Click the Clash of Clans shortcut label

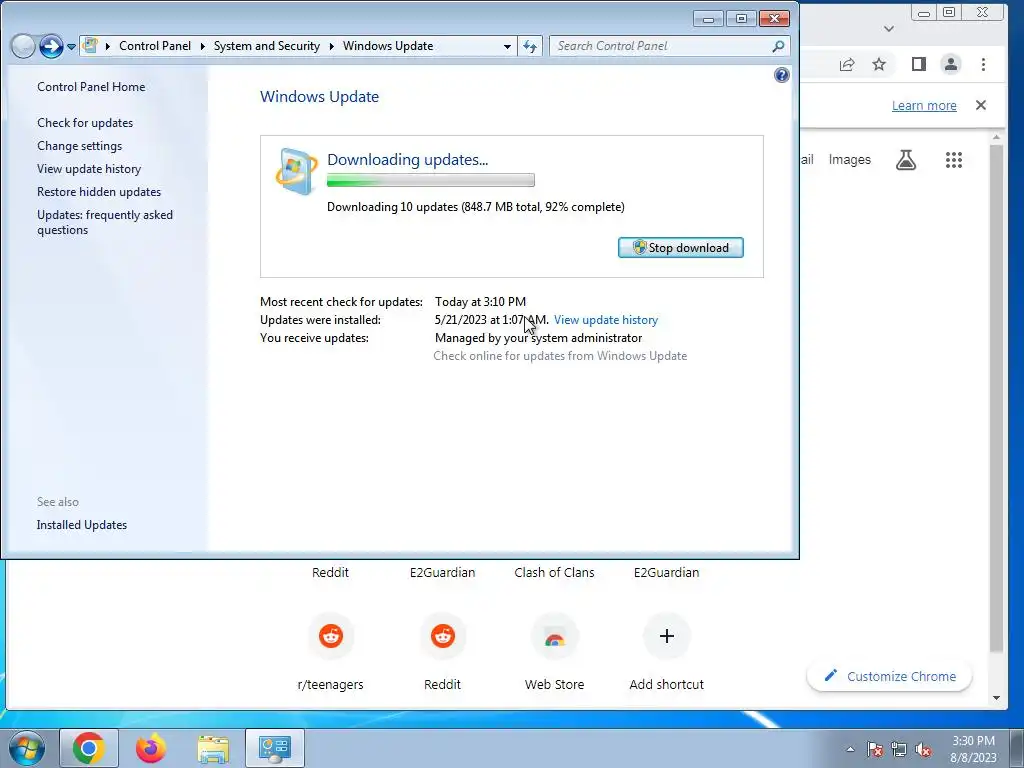tap(554, 573)
